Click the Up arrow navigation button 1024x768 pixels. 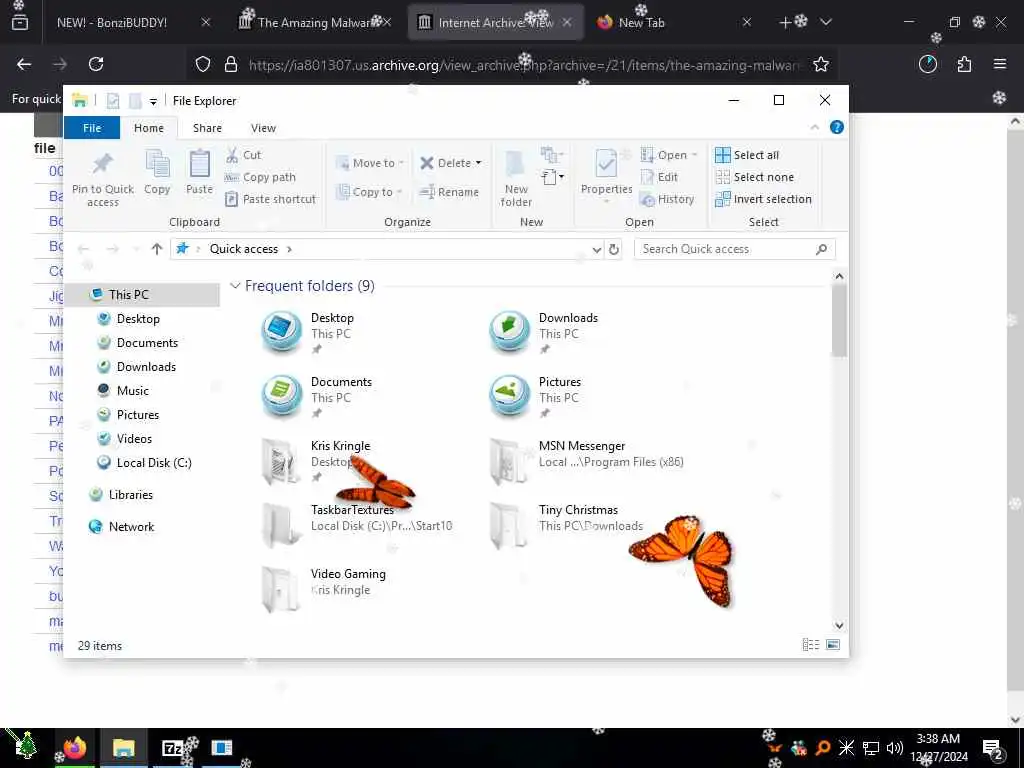(157, 249)
